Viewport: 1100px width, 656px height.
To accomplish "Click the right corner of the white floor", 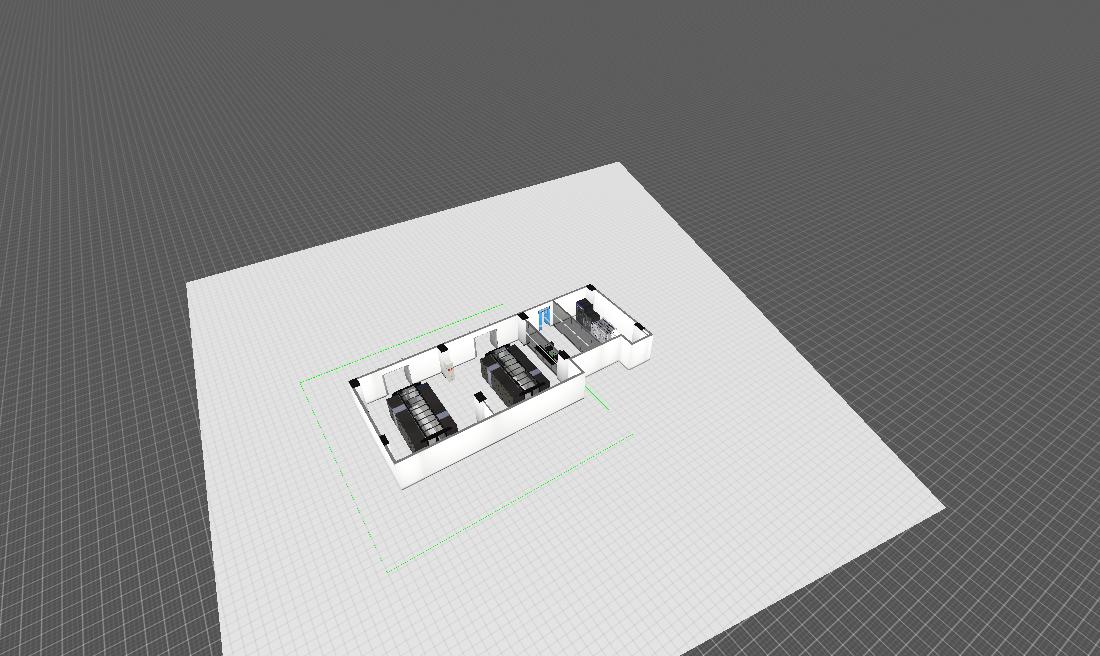I will click(x=943, y=507).
